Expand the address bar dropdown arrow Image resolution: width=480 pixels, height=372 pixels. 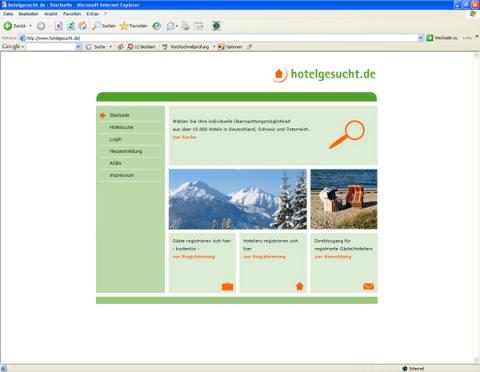(x=420, y=38)
